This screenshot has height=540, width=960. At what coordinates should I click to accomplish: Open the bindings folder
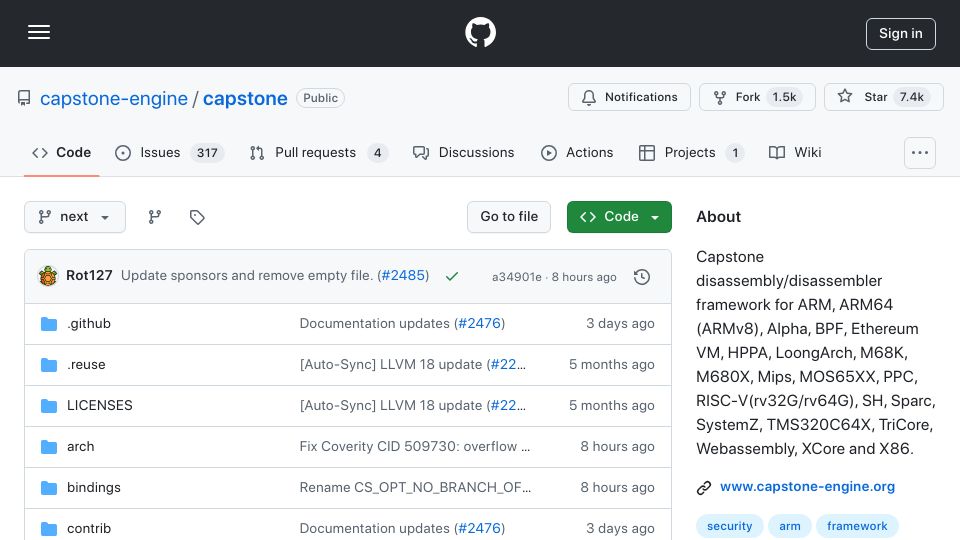(x=94, y=487)
